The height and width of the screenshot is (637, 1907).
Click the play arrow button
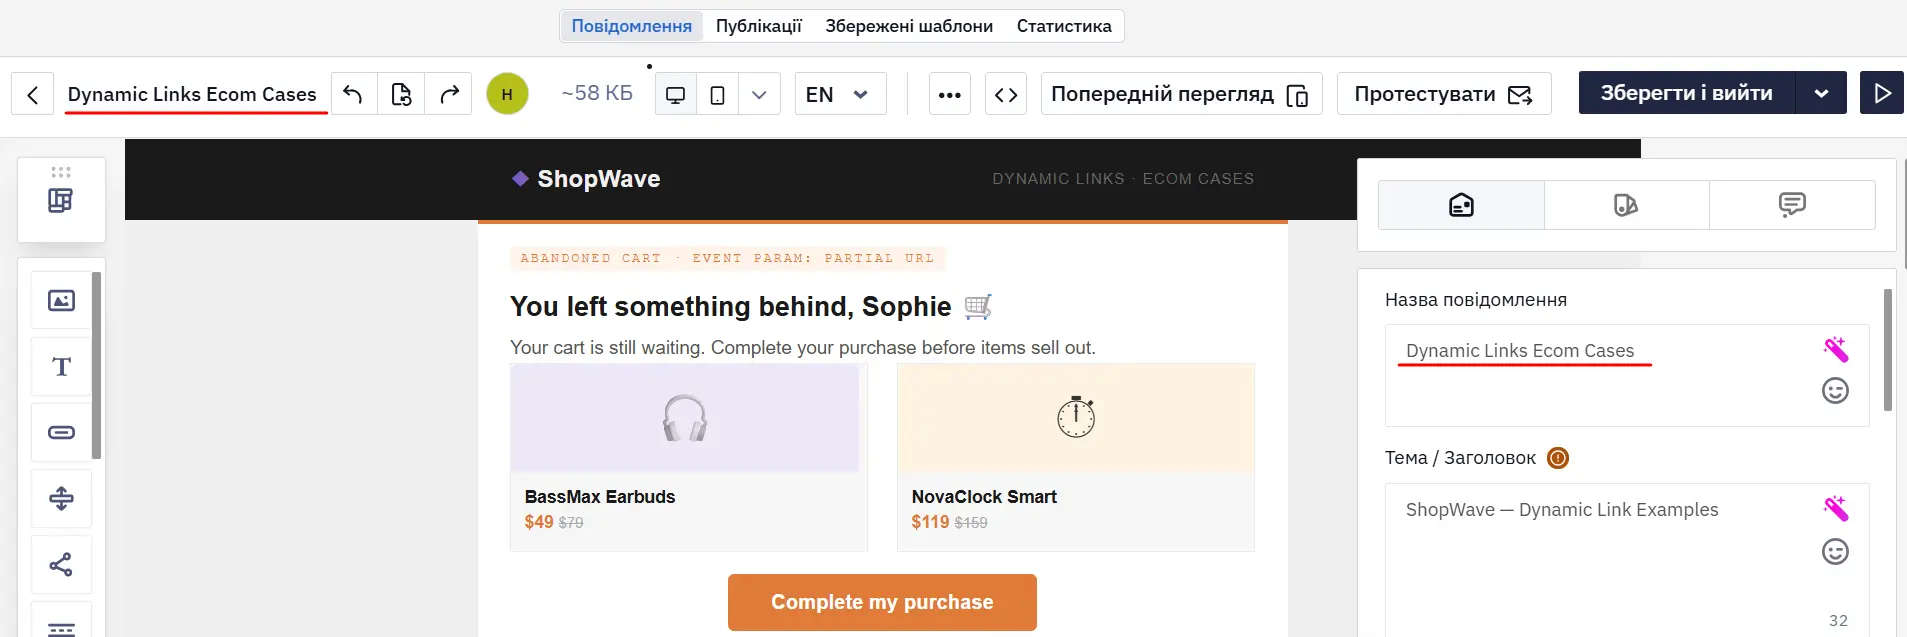click(1882, 93)
